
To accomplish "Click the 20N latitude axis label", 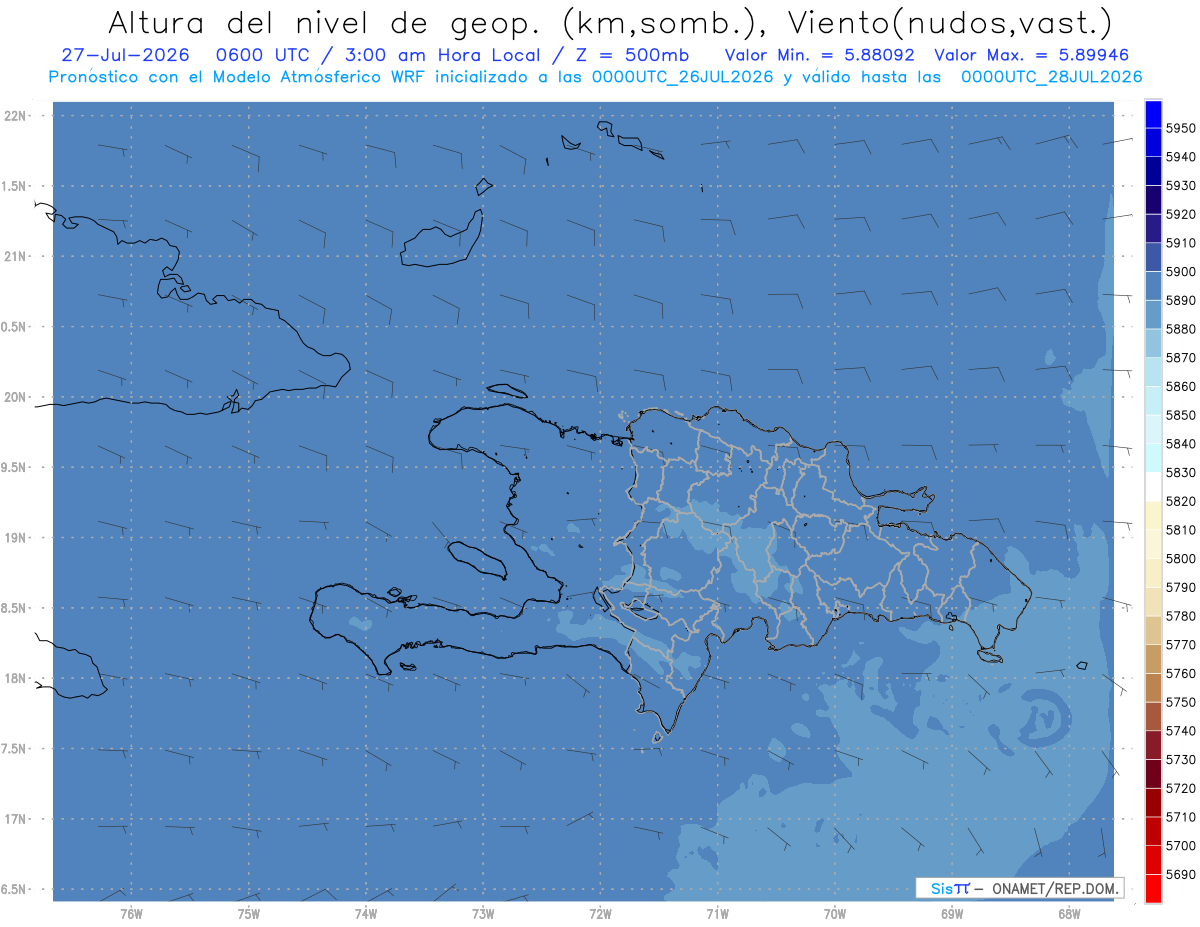I will (15, 397).
